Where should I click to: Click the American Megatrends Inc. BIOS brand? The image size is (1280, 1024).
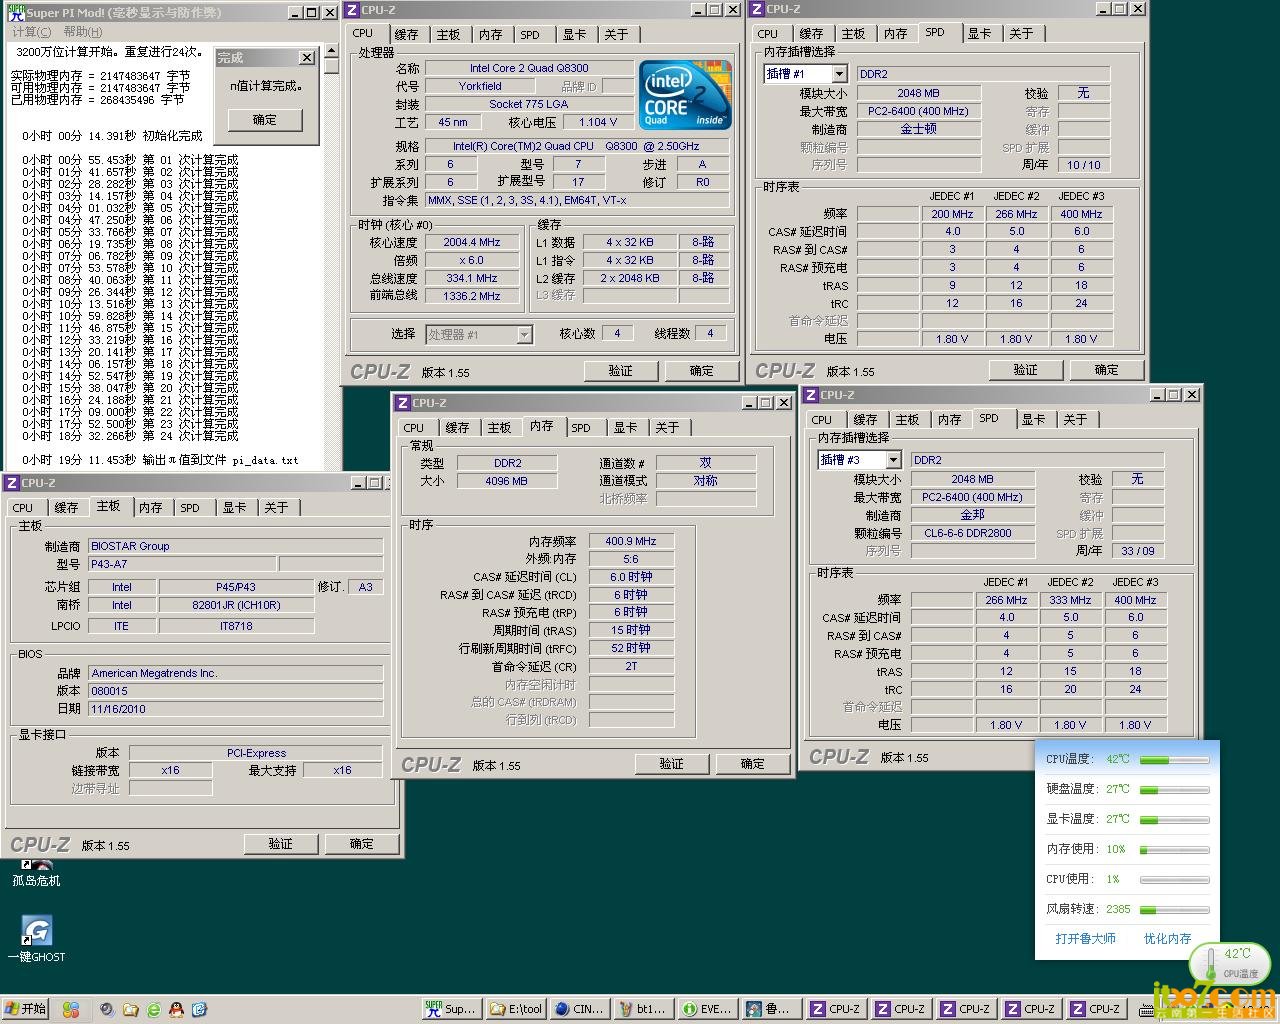coord(235,673)
